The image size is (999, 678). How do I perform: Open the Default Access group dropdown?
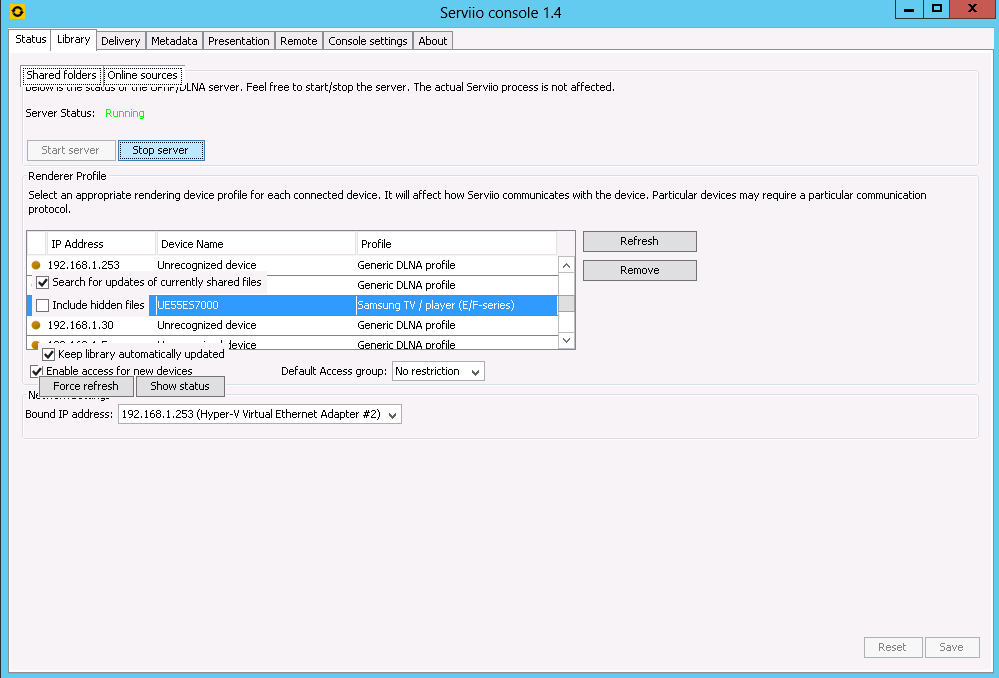click(x=438, y=372)
